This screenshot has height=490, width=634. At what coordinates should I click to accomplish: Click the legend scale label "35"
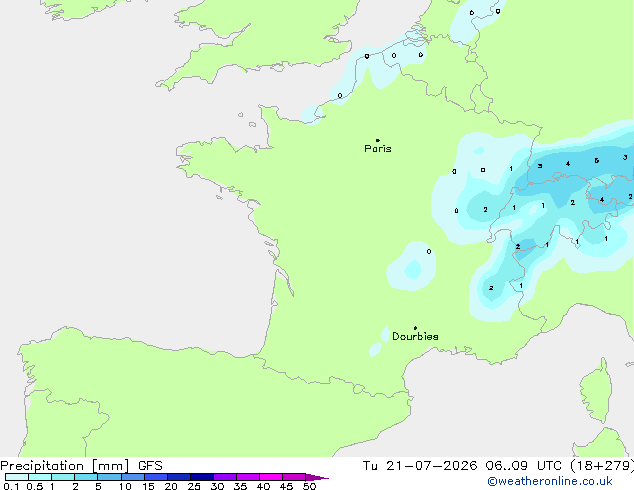(240, 486)
